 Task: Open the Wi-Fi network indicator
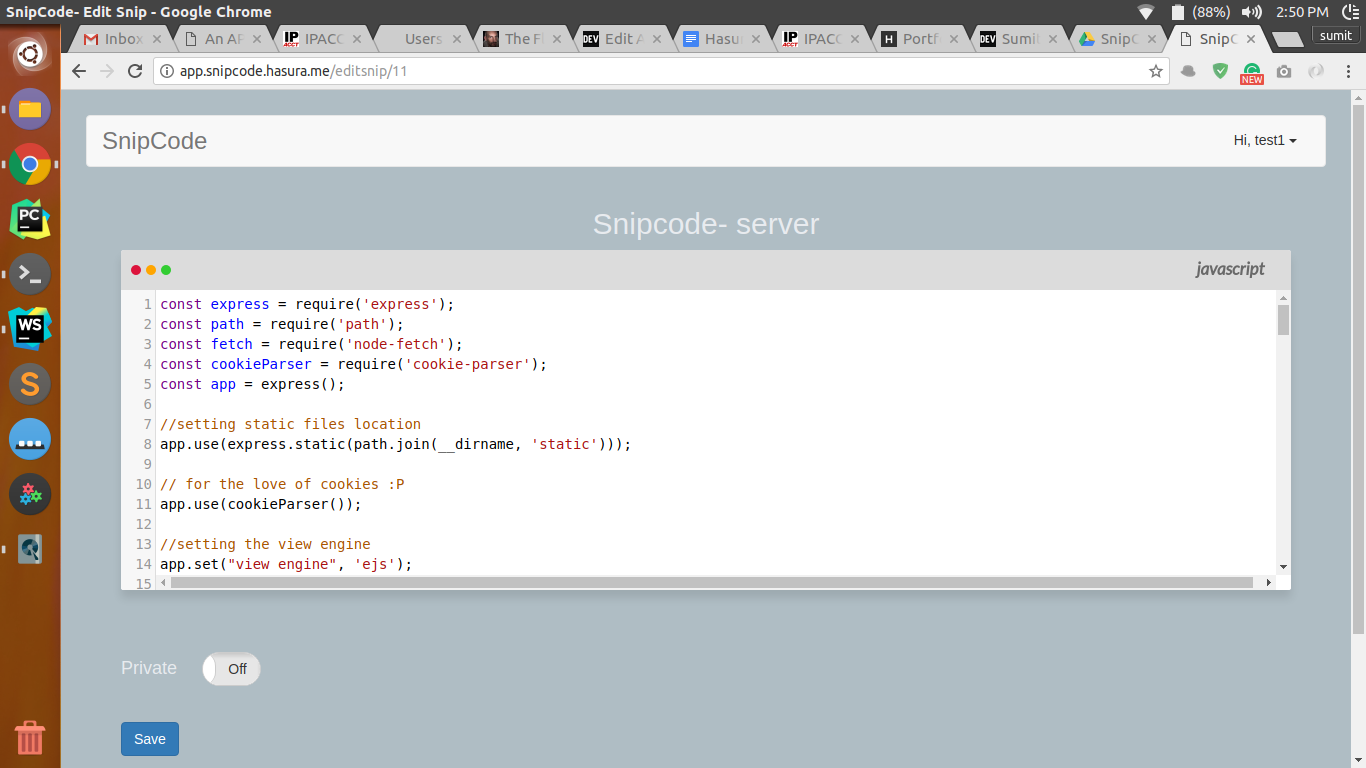point(1146,12)
